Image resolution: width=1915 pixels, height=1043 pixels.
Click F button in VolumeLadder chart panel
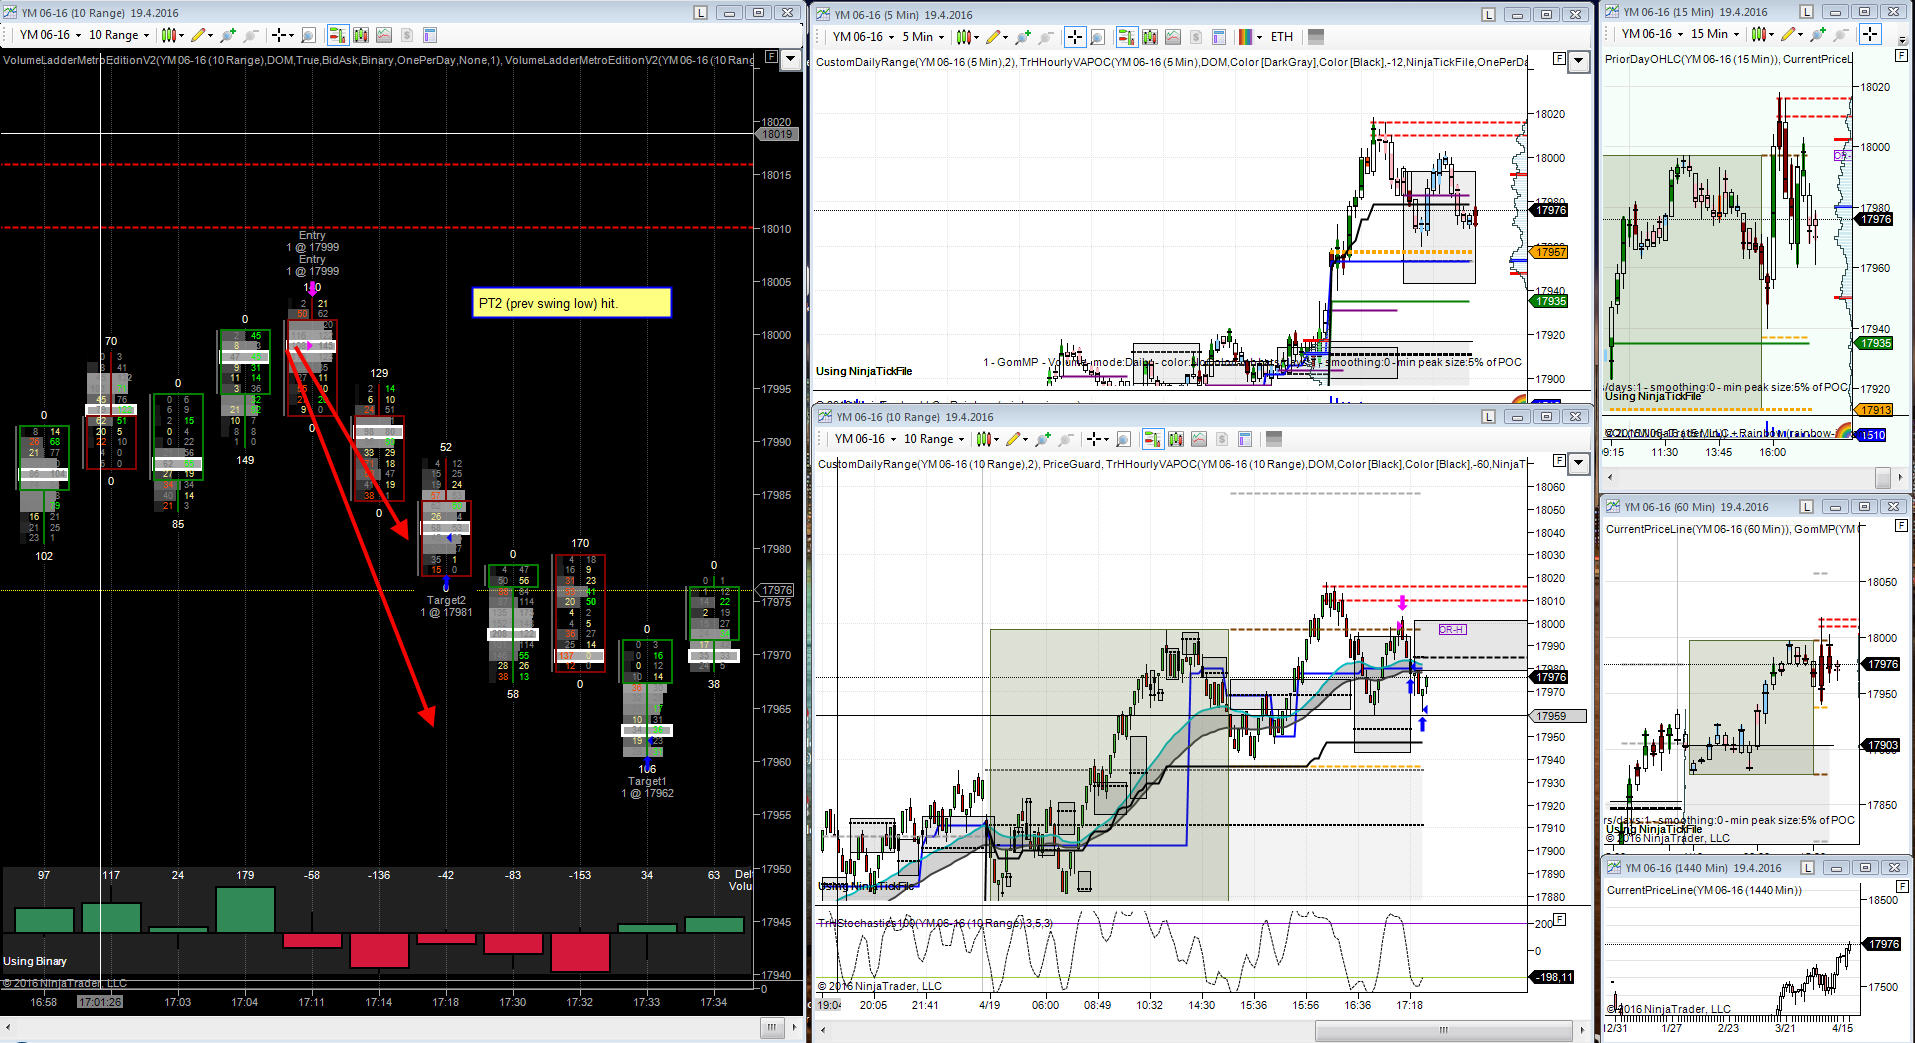(771, 58)
